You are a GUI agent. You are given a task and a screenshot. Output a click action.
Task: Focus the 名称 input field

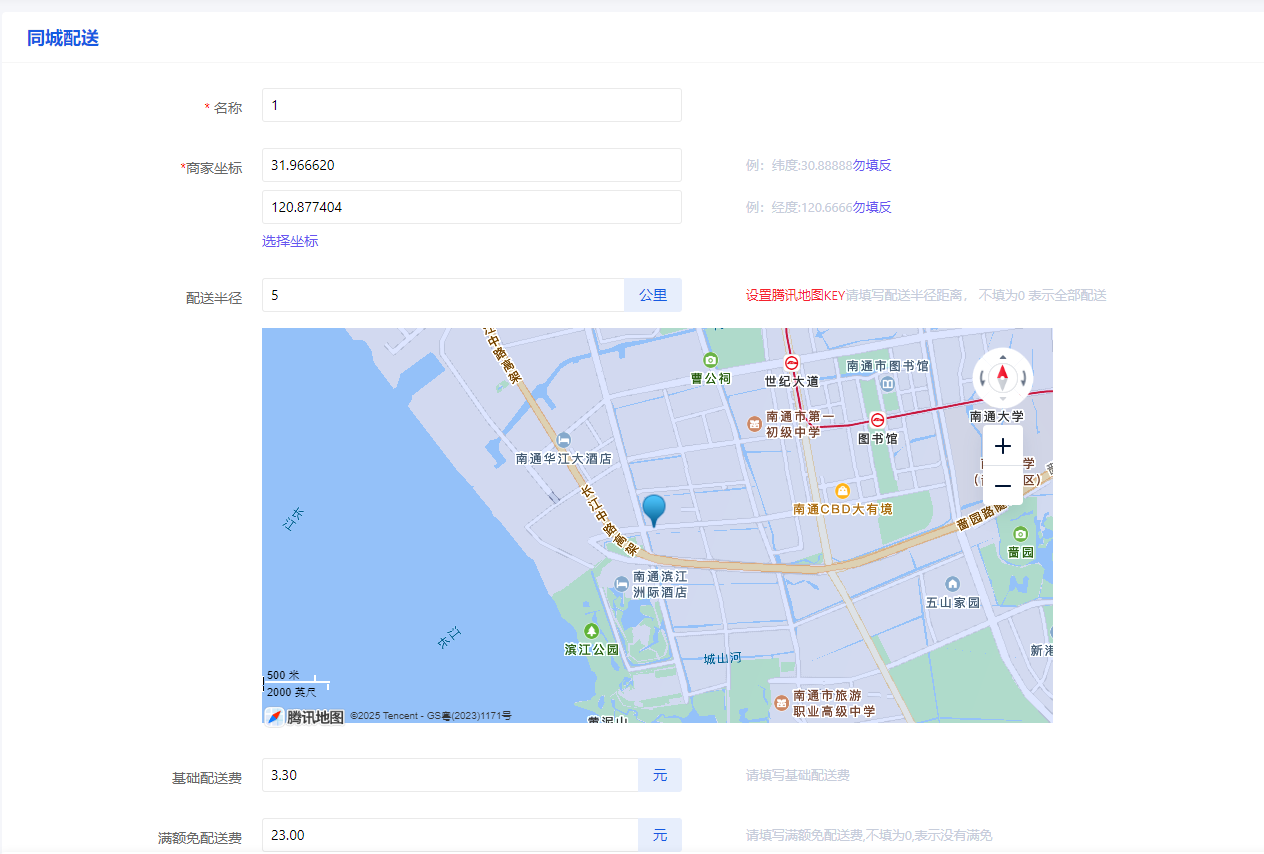[x=471, y=105]
